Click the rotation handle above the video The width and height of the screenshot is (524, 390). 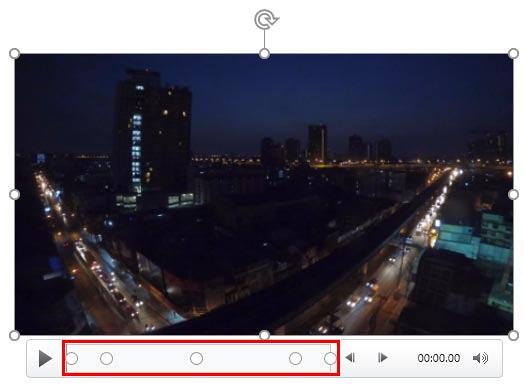(x=266, y=19)
